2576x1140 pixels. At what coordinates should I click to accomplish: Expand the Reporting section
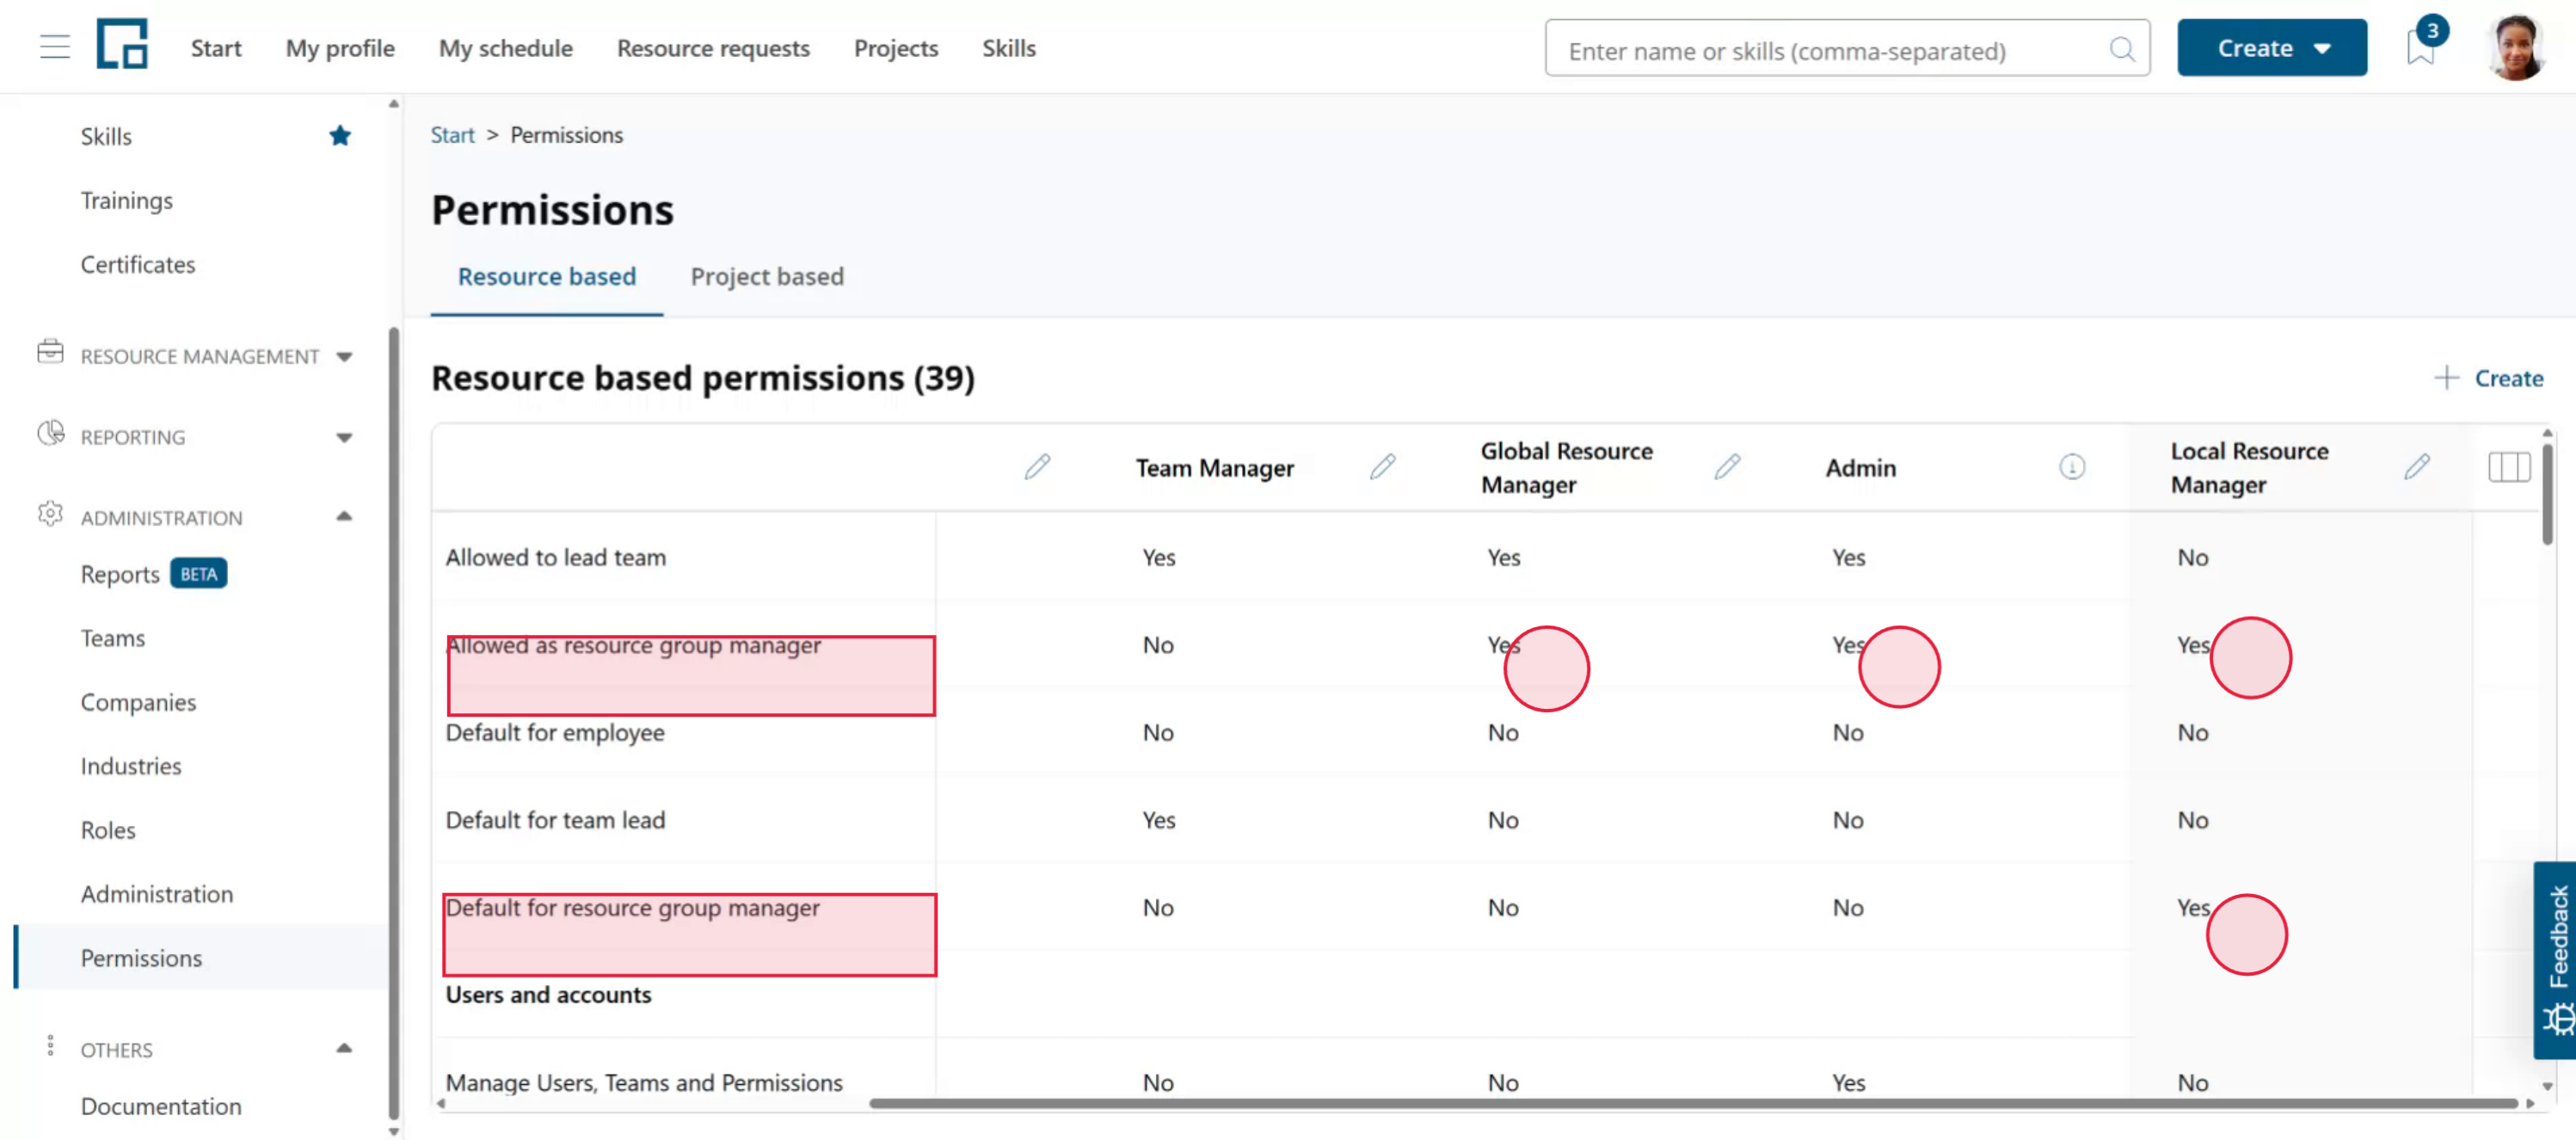pos(344,438)
